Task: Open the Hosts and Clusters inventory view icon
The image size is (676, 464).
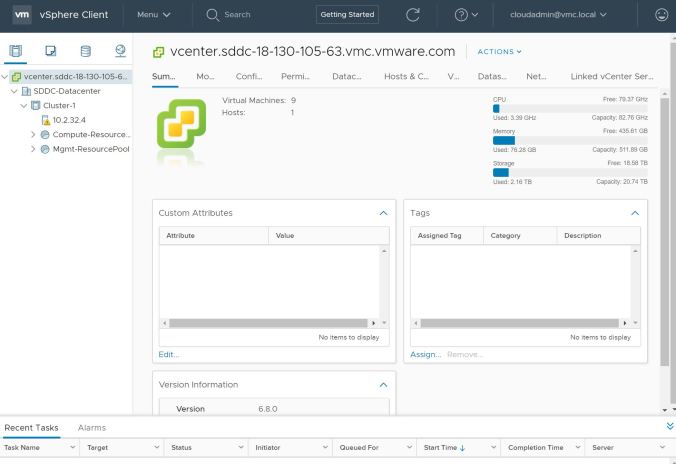Action: [16, 50]
